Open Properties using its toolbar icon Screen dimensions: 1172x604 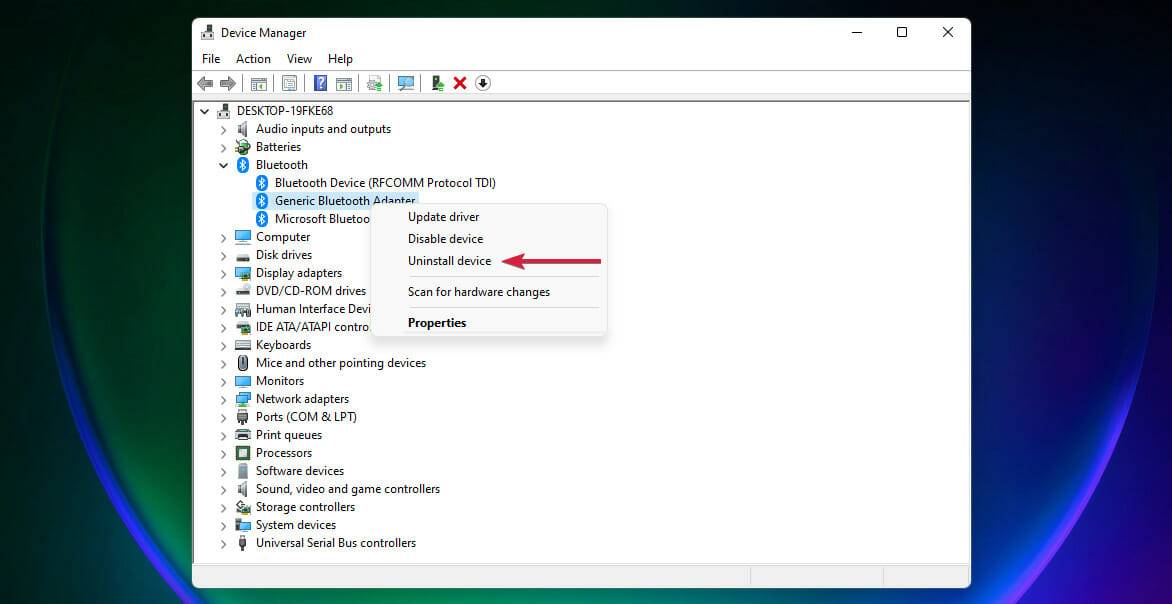coord(289,83)
